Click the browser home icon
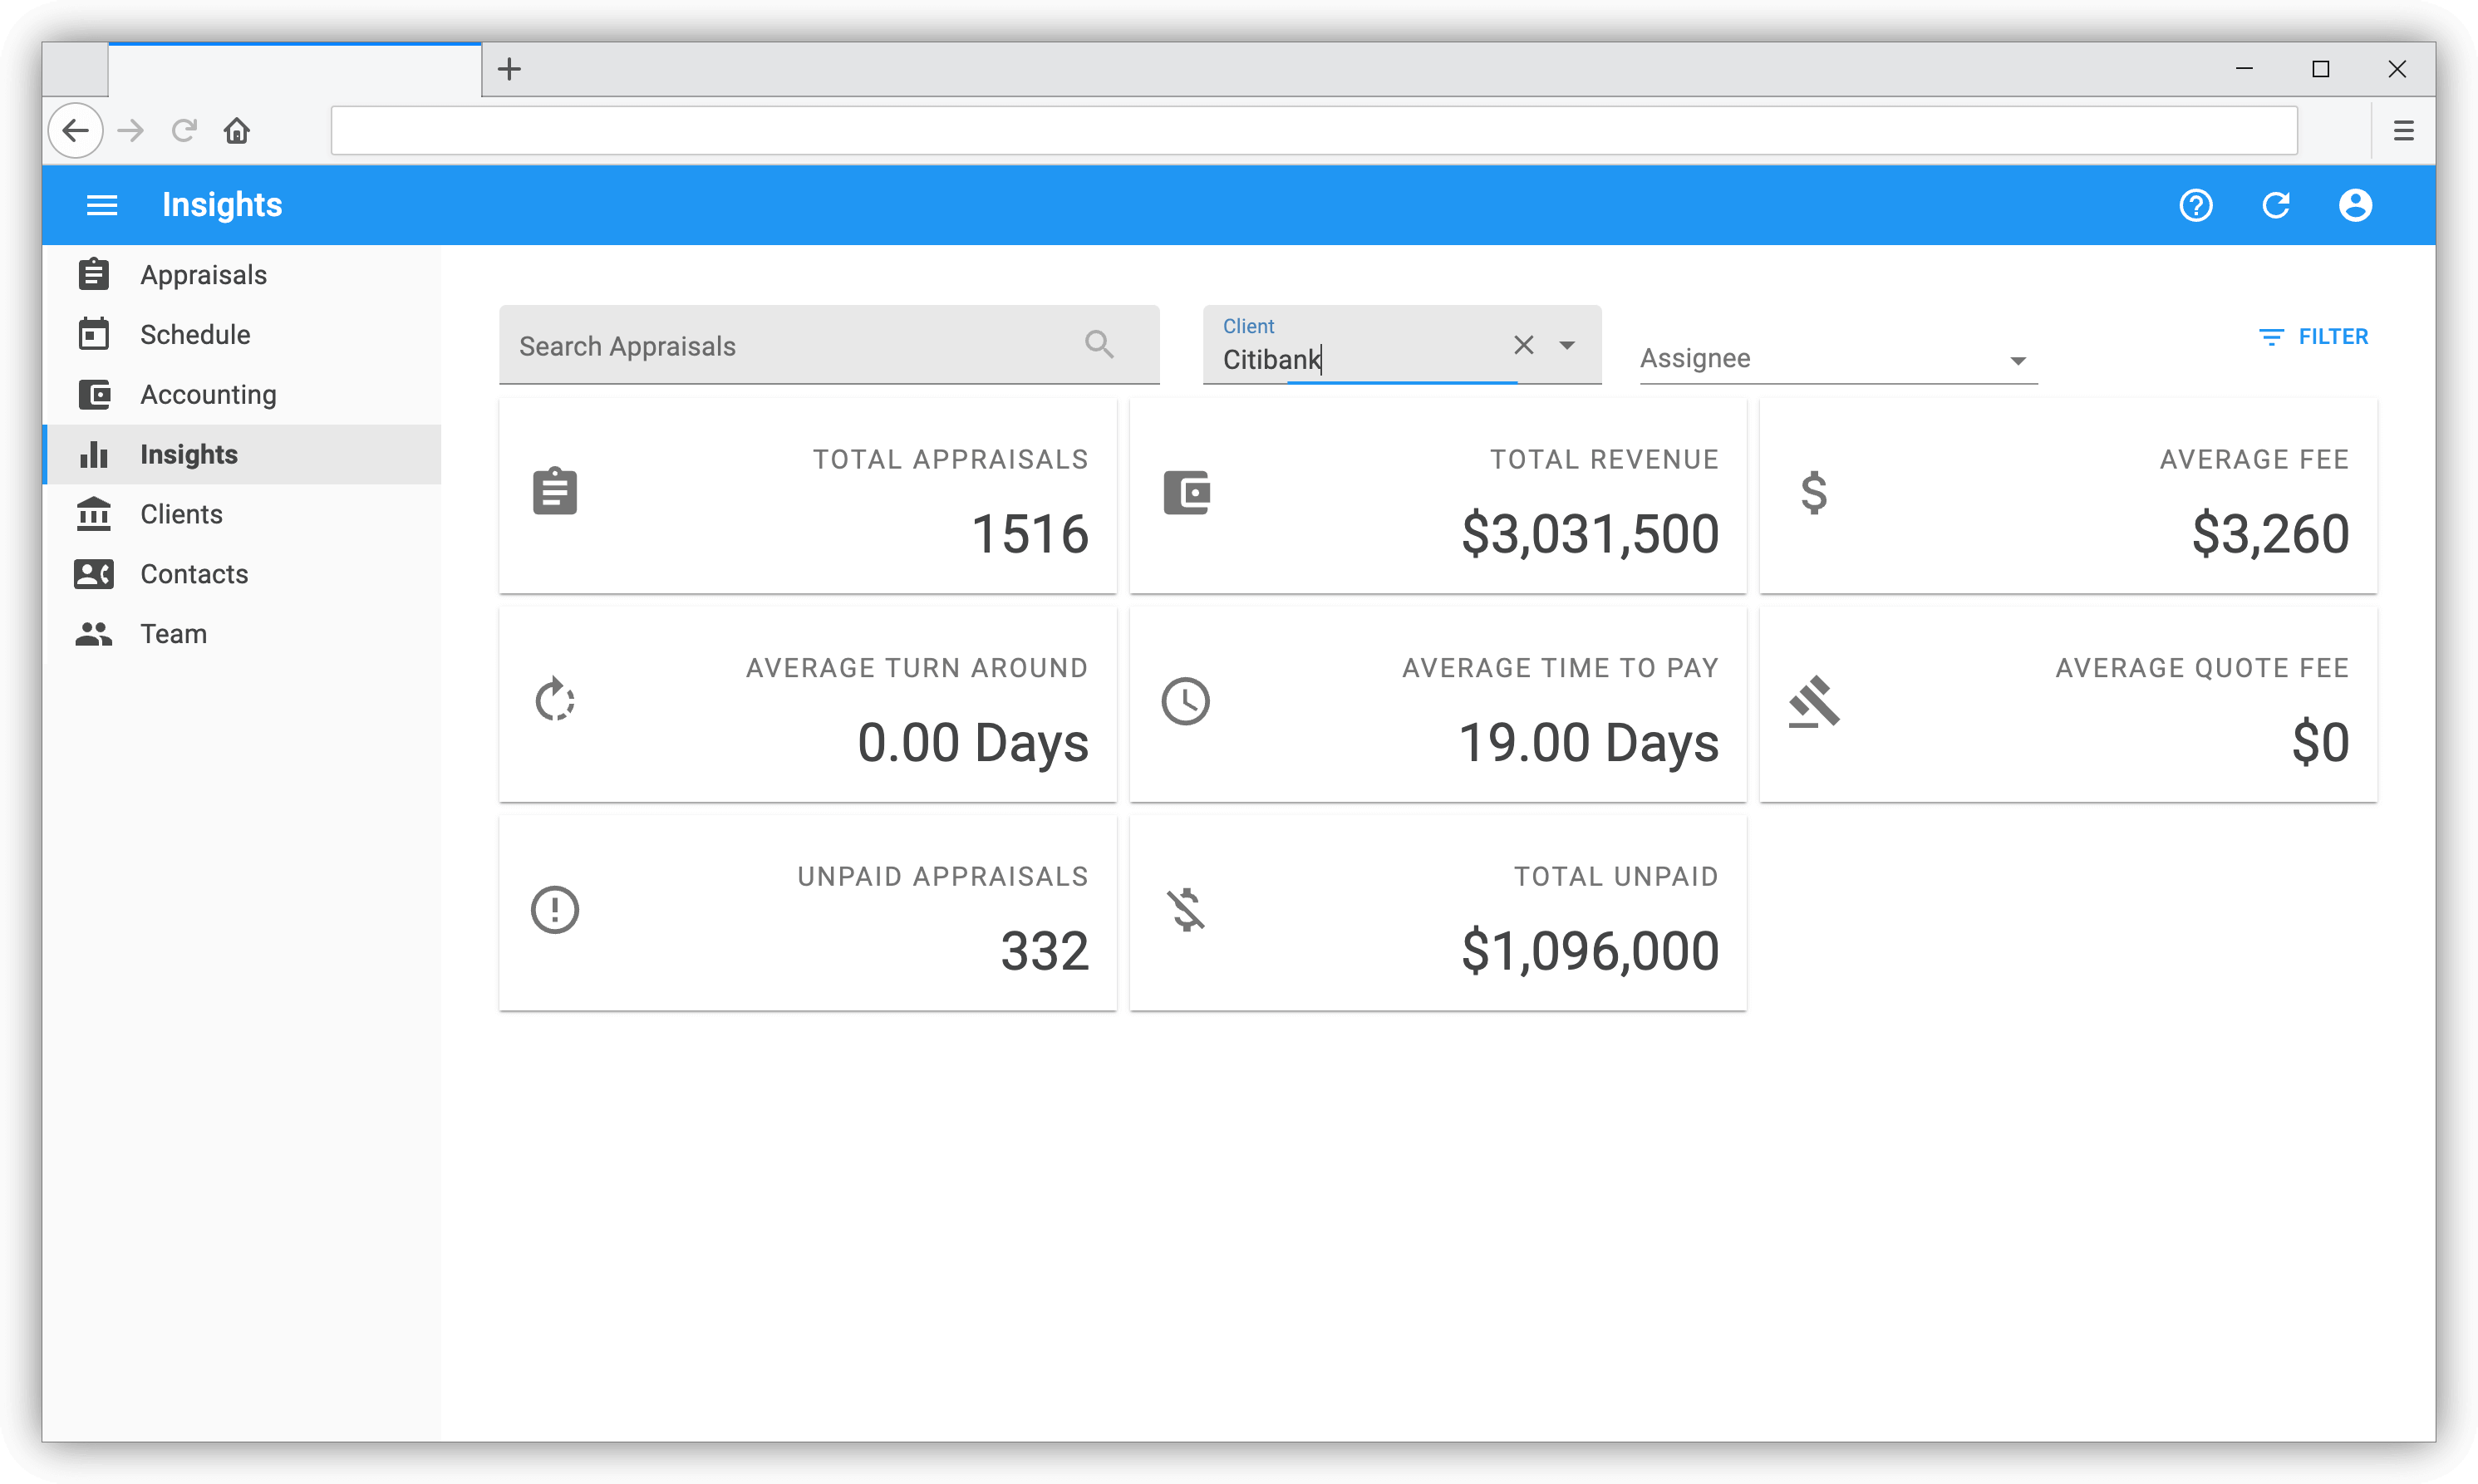This screenshot has height=1484, width=2478. 237,131
